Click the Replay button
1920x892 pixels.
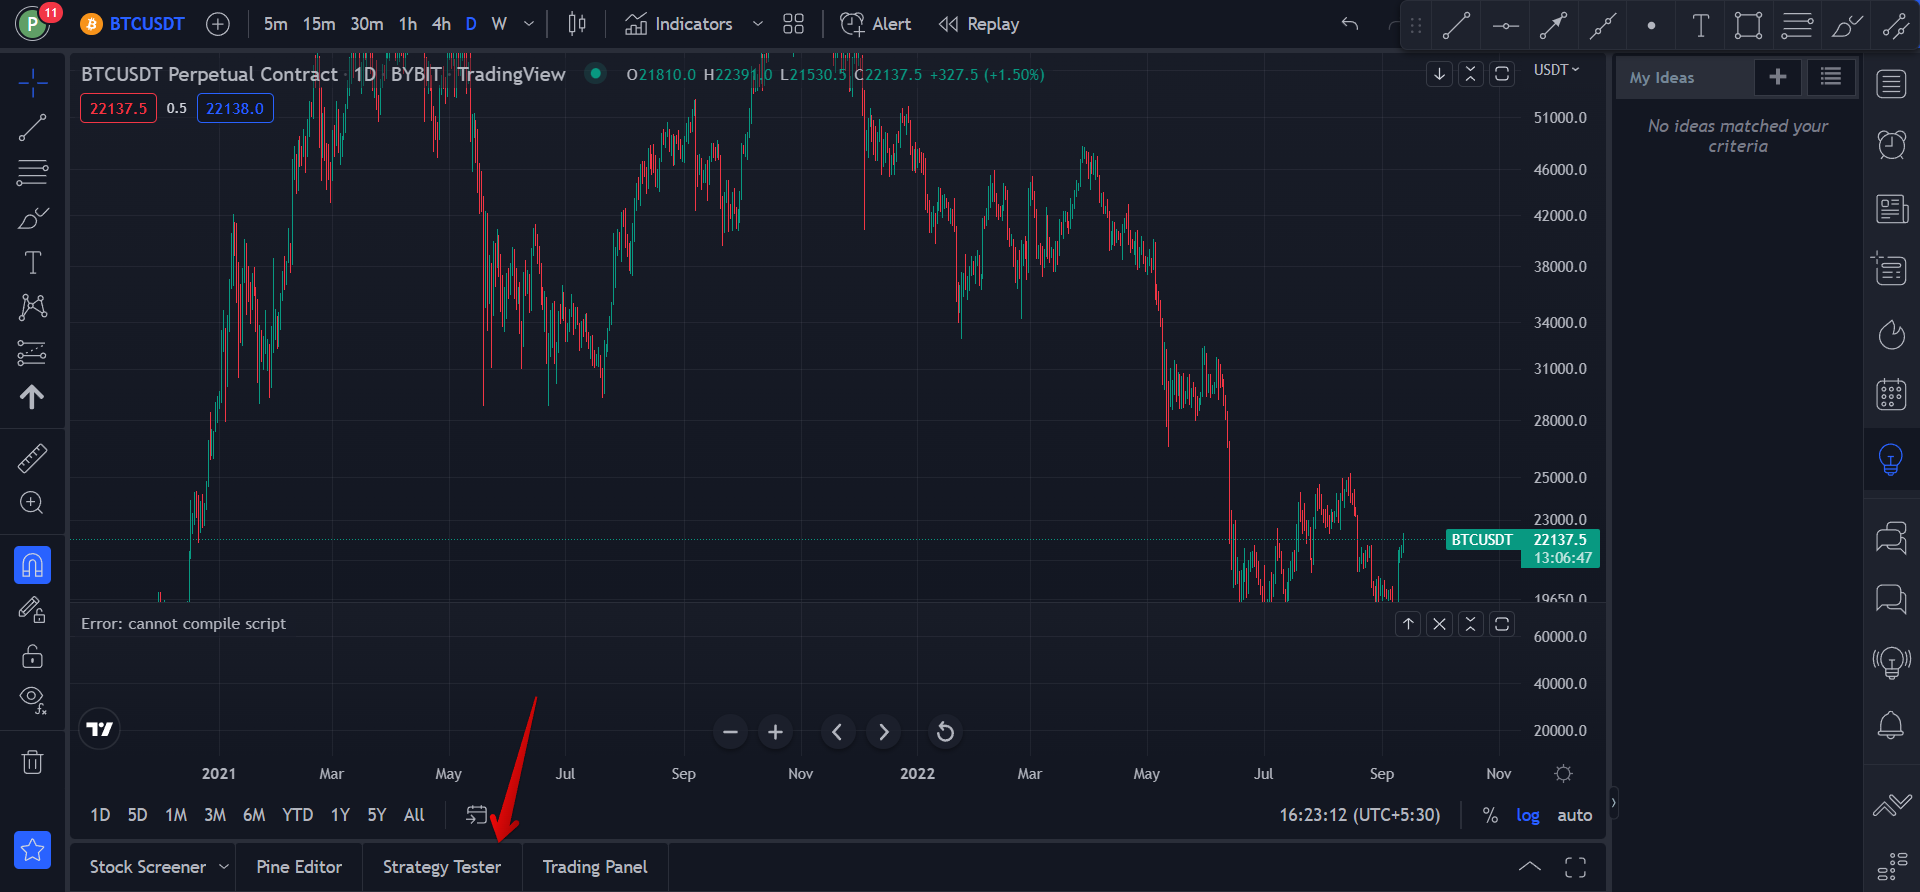click(979, 24)
